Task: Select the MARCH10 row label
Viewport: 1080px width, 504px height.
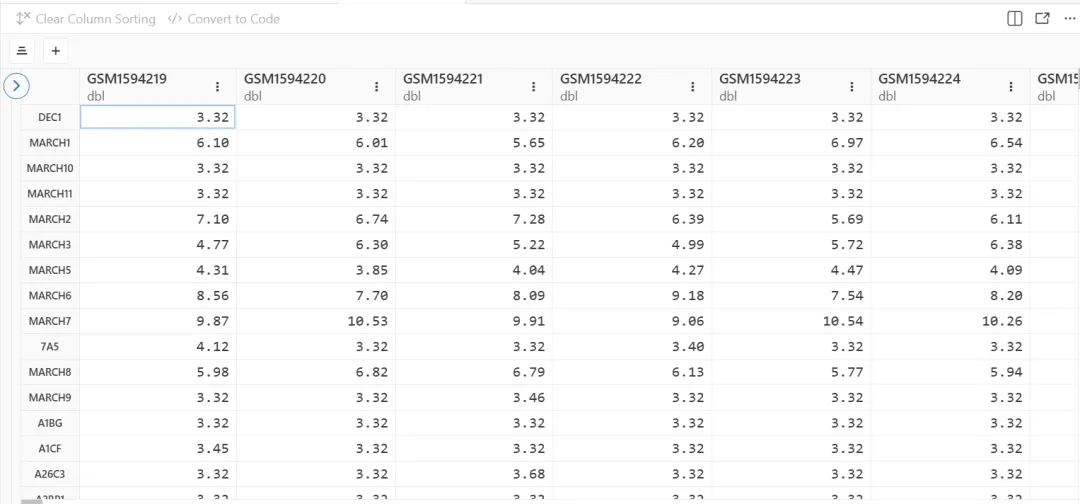Action: coord(50,169)
